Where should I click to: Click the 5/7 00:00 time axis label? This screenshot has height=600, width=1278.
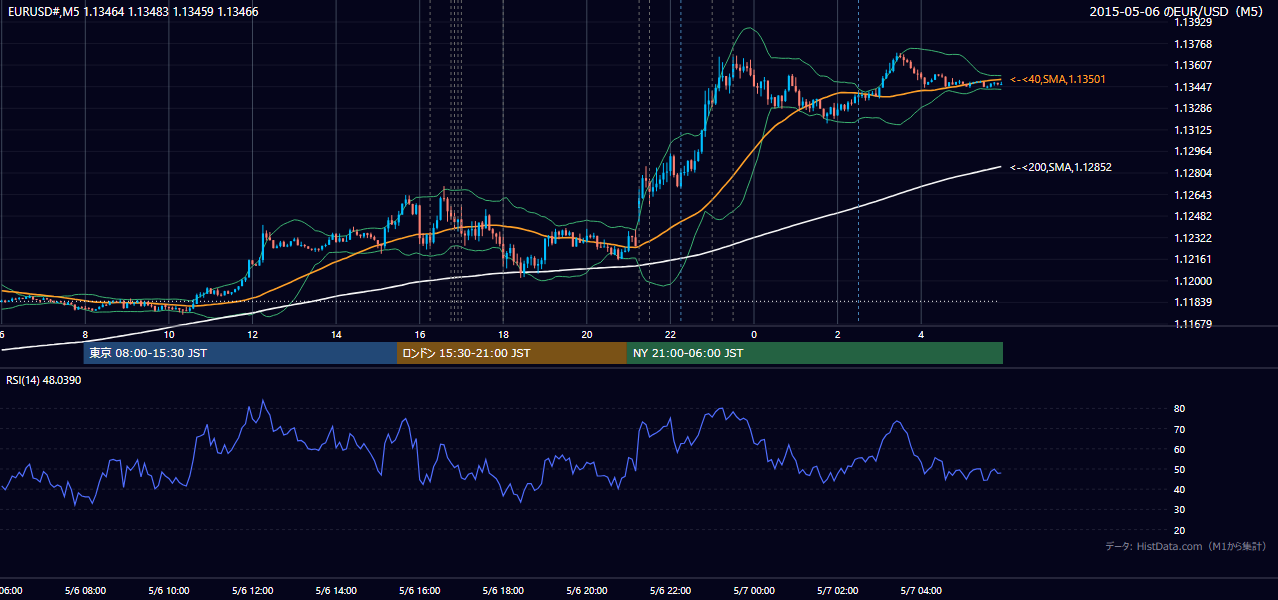tap(754, 591)
